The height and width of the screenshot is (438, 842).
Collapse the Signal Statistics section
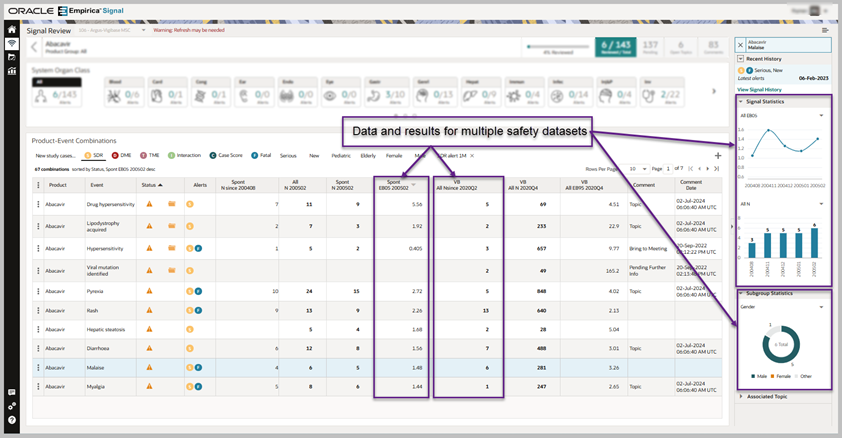[741, 101]
